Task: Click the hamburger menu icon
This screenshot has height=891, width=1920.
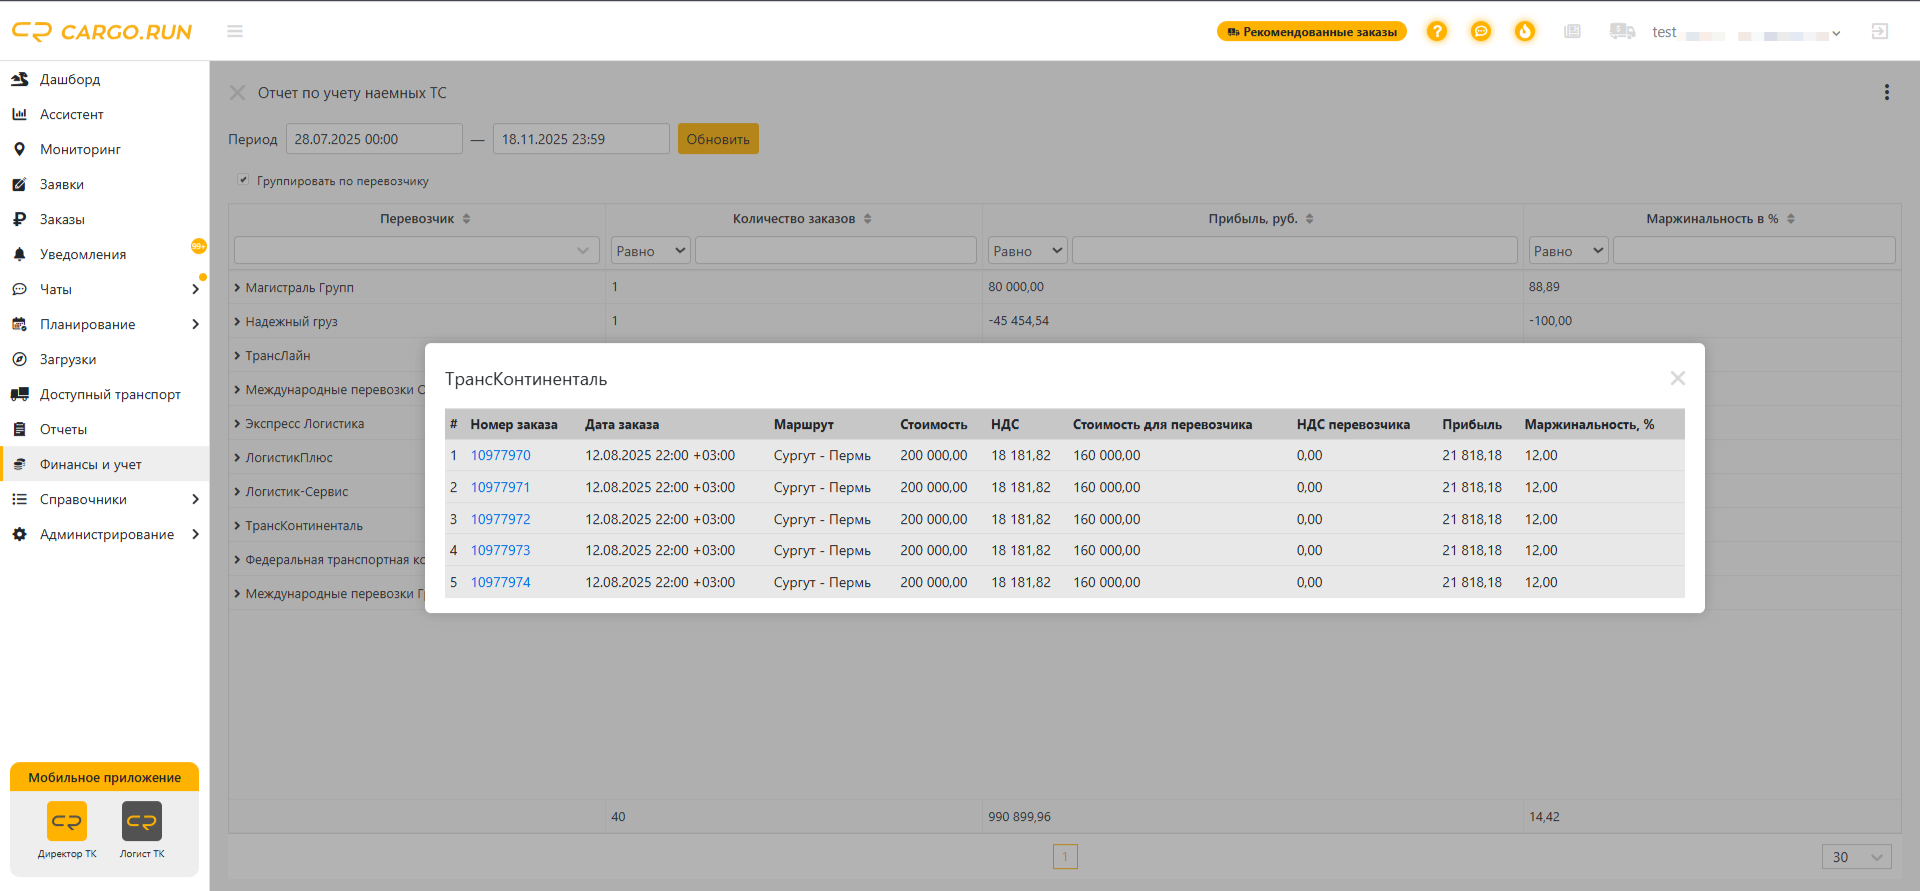Action: click(x=235, y=31)
